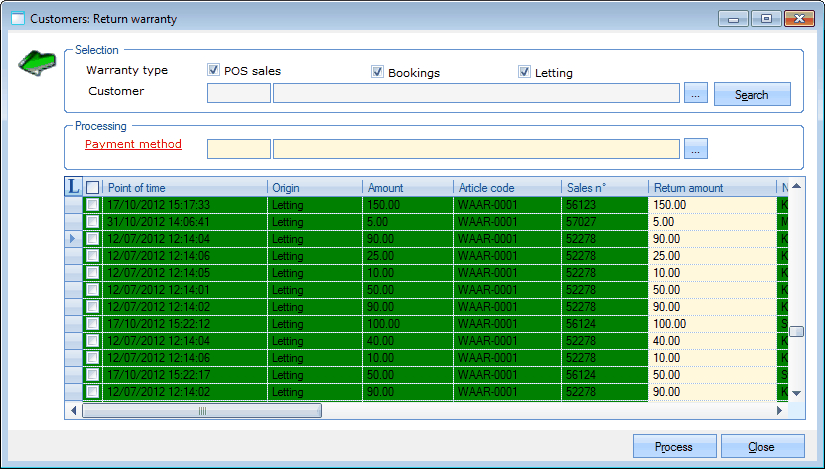The height and width of the screenshot is (469, 825).
Task: Tick the select-all checkbox in grid header
Action: [x=93, y=187]
